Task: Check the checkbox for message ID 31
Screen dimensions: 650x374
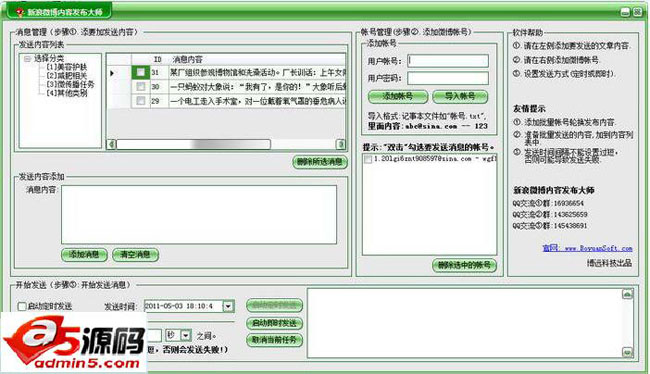Action: [141, 73]
